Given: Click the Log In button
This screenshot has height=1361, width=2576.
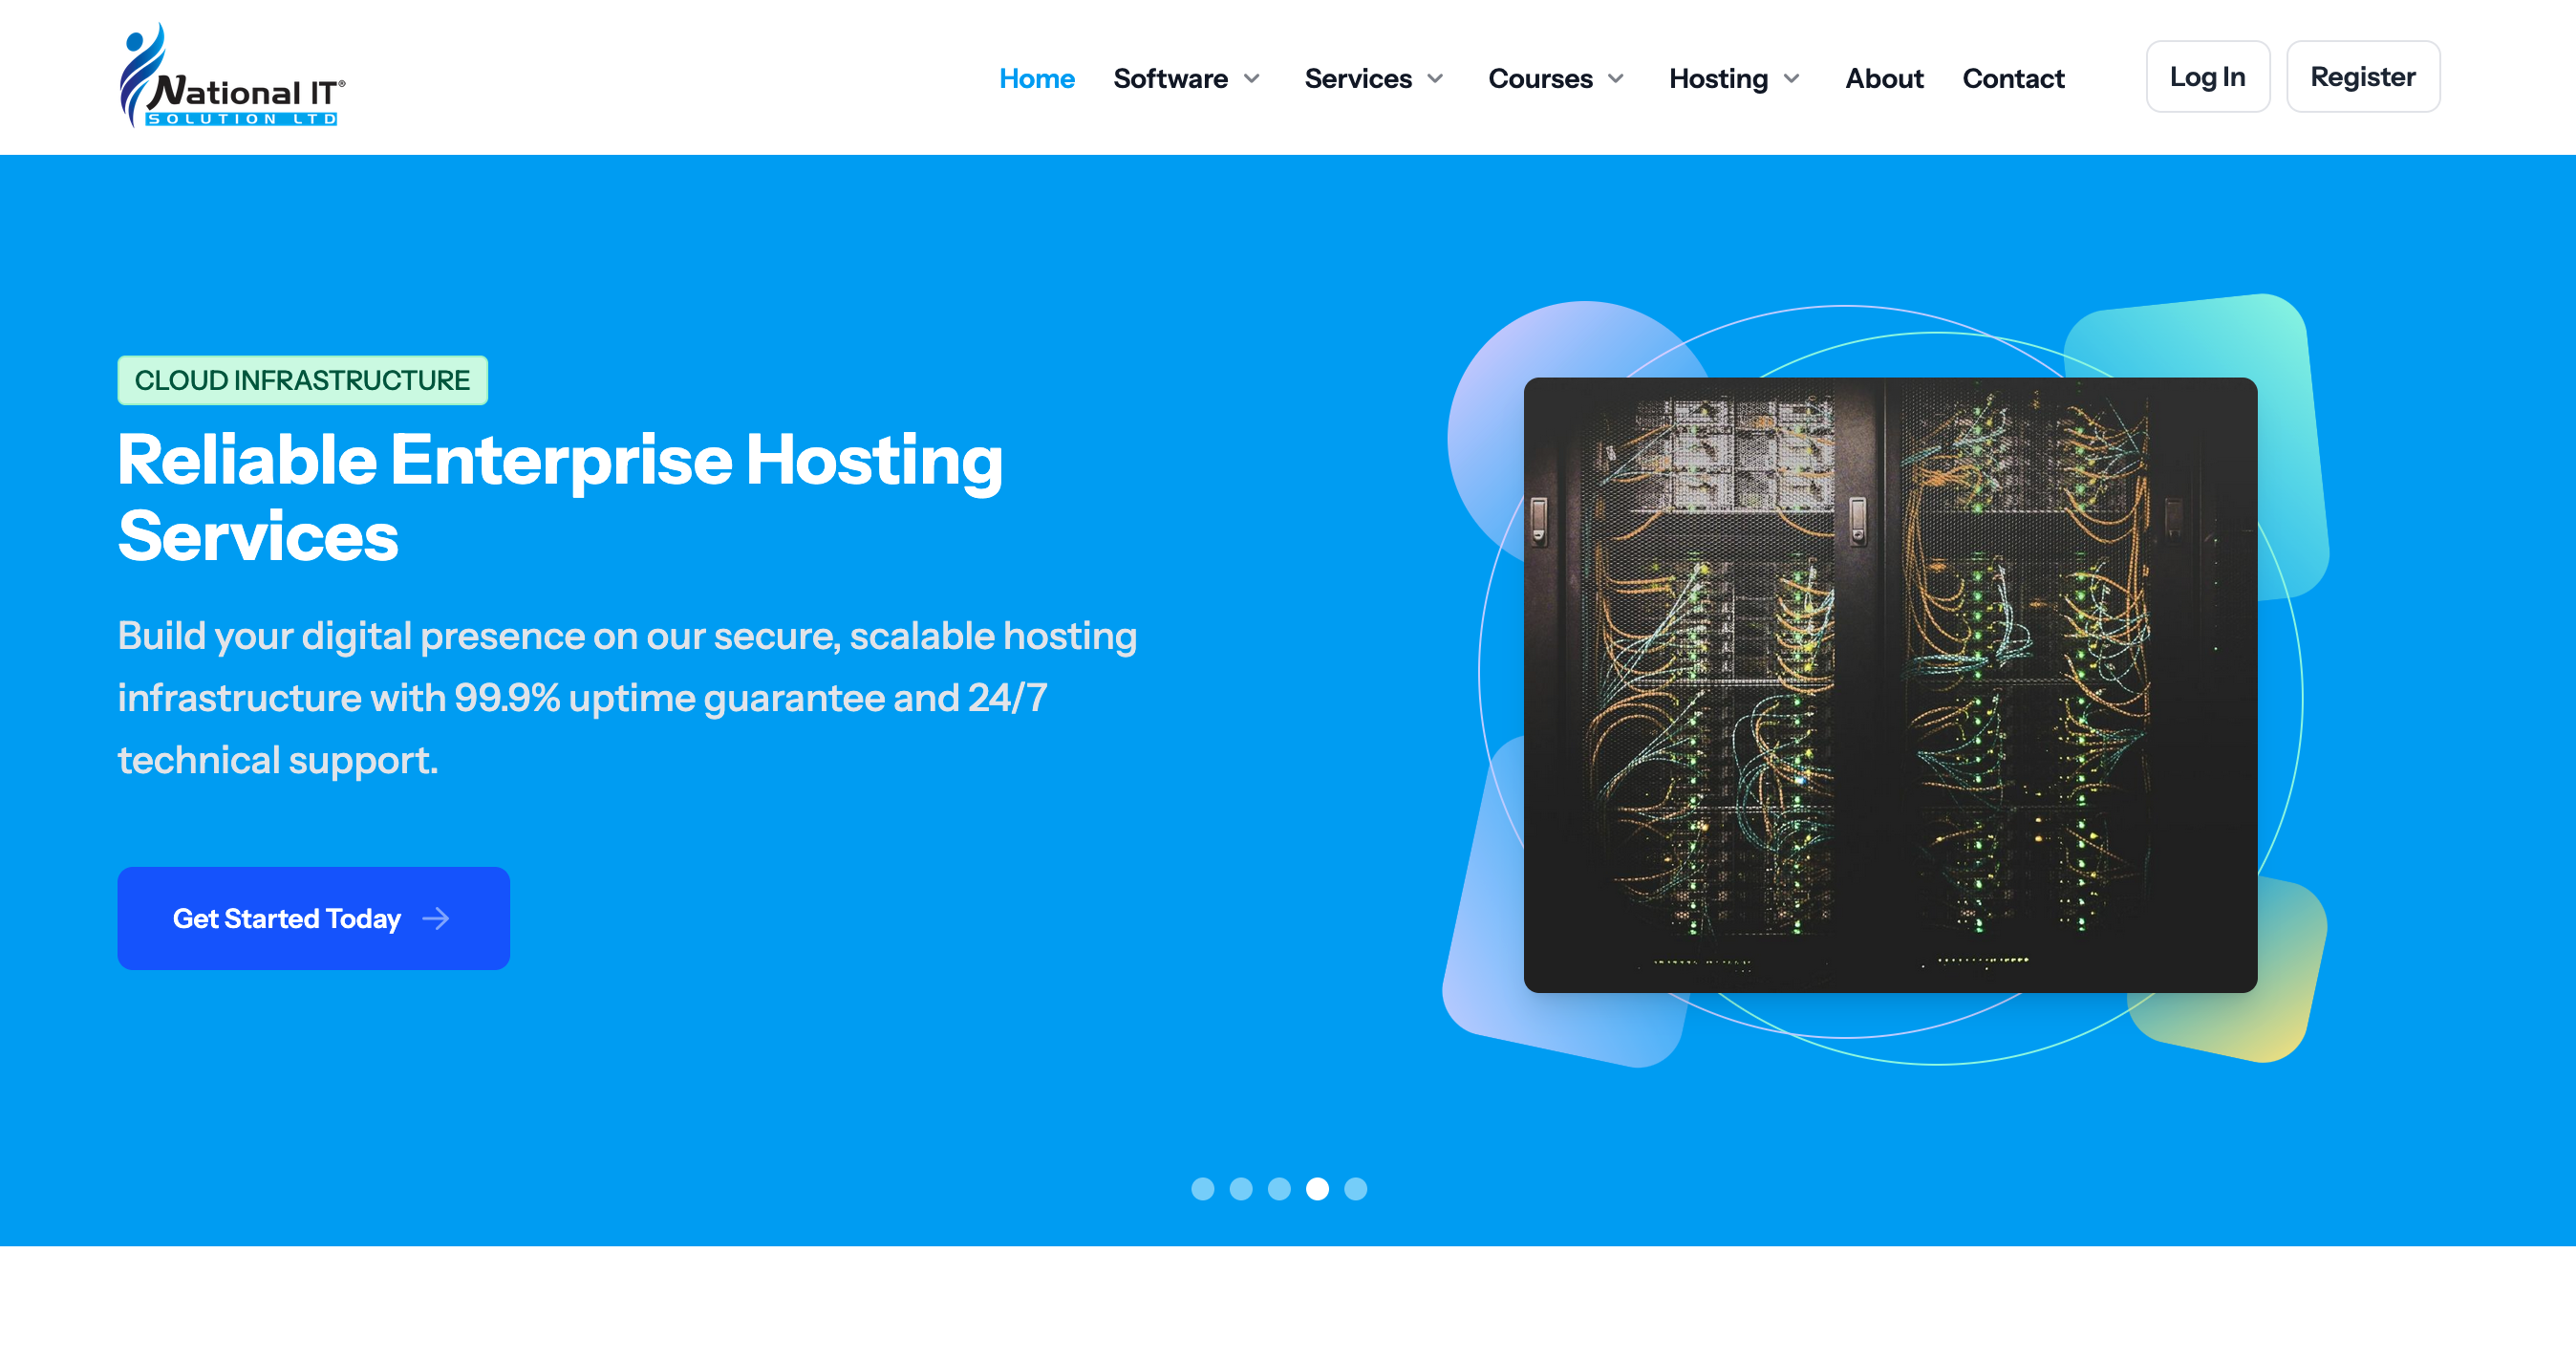Looking at the screenshot, I should 2207,76.
